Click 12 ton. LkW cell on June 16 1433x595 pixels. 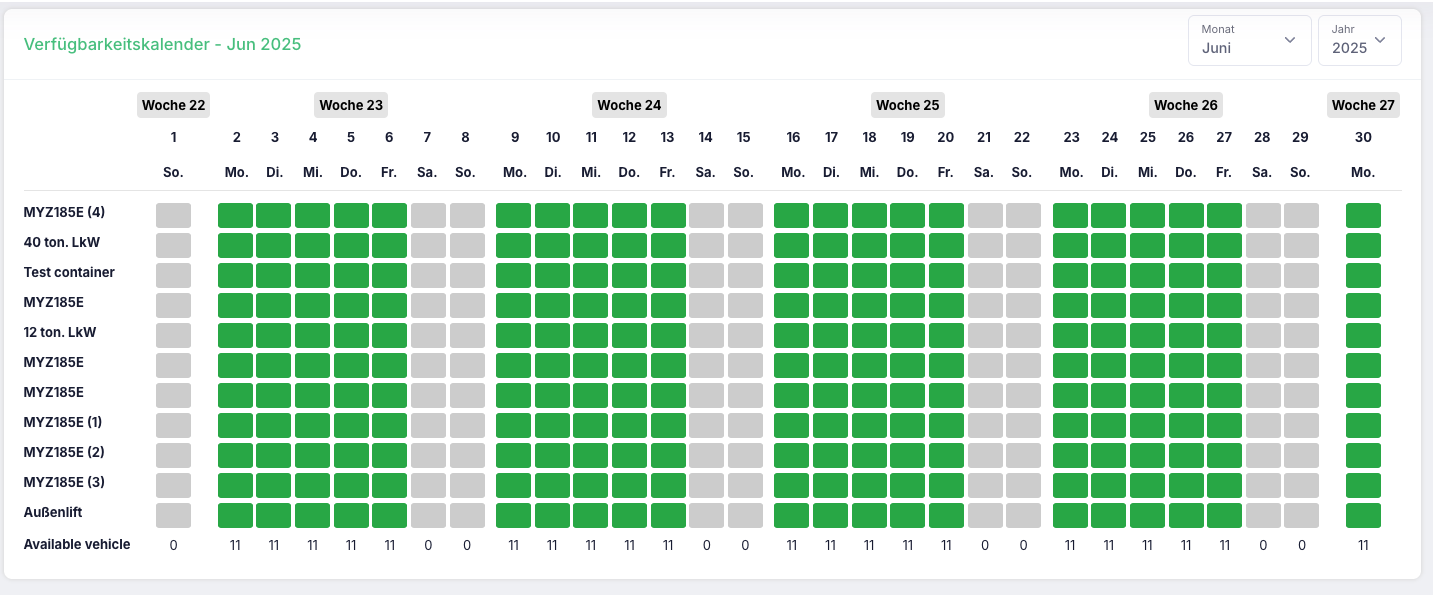tap(792, 335)
